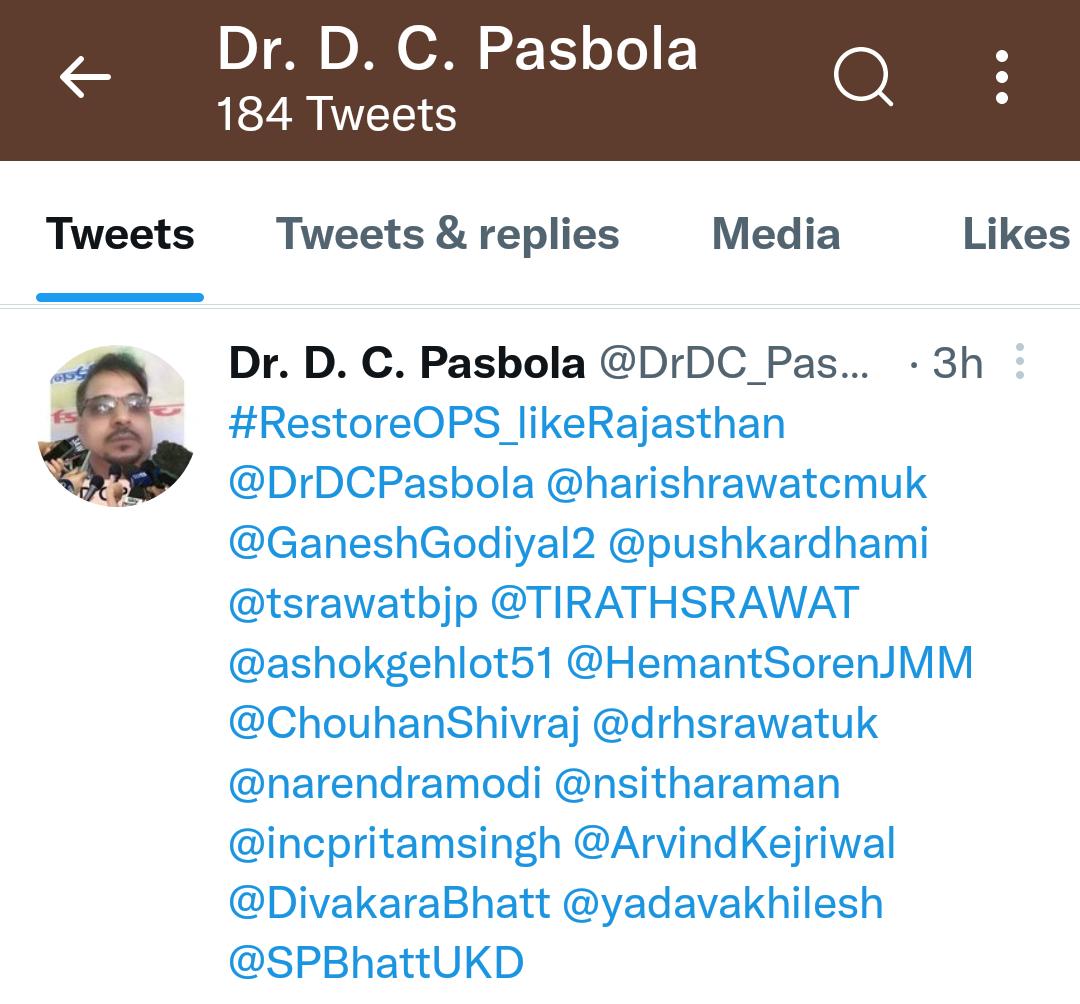Open @ashokgehlot51 mention link

click(x=391, y=664)
